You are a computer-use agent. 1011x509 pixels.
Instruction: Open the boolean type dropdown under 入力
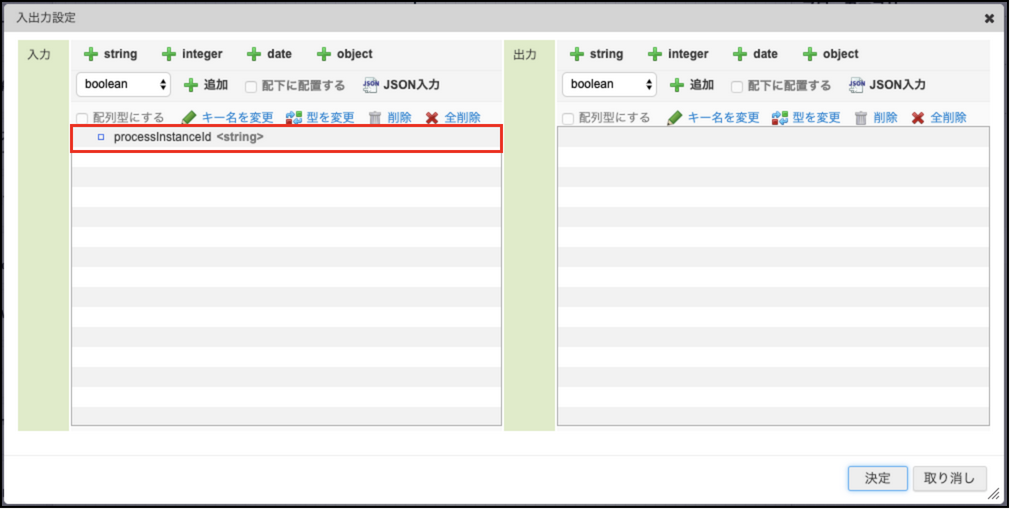123,85
